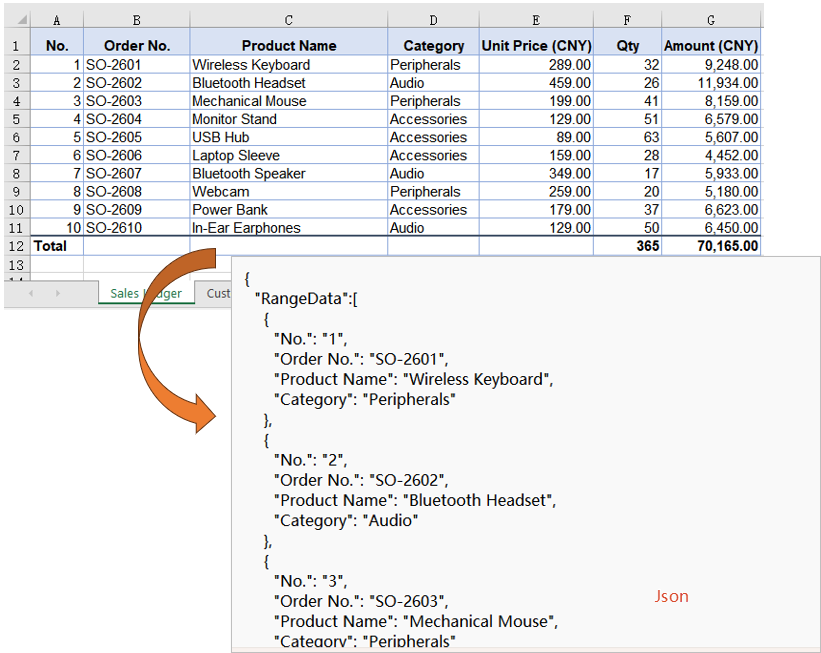Click the previous sheet scroll arrow

pyautogui.click(x=31, y=293)
